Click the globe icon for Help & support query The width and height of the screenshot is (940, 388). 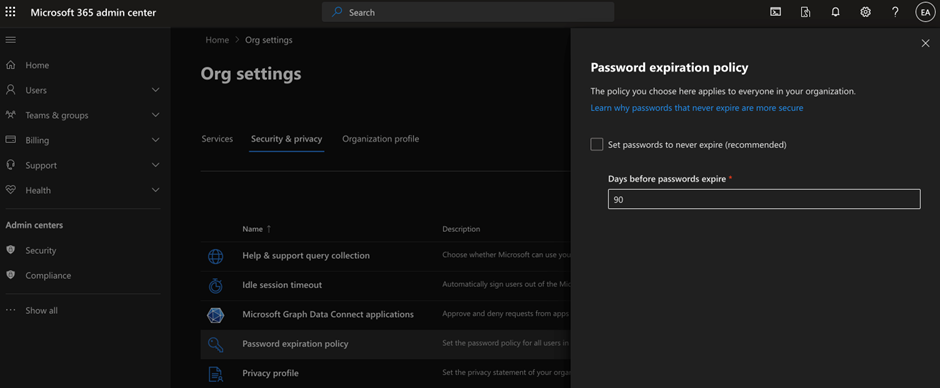pyautogui.click(x=215, y=256)
